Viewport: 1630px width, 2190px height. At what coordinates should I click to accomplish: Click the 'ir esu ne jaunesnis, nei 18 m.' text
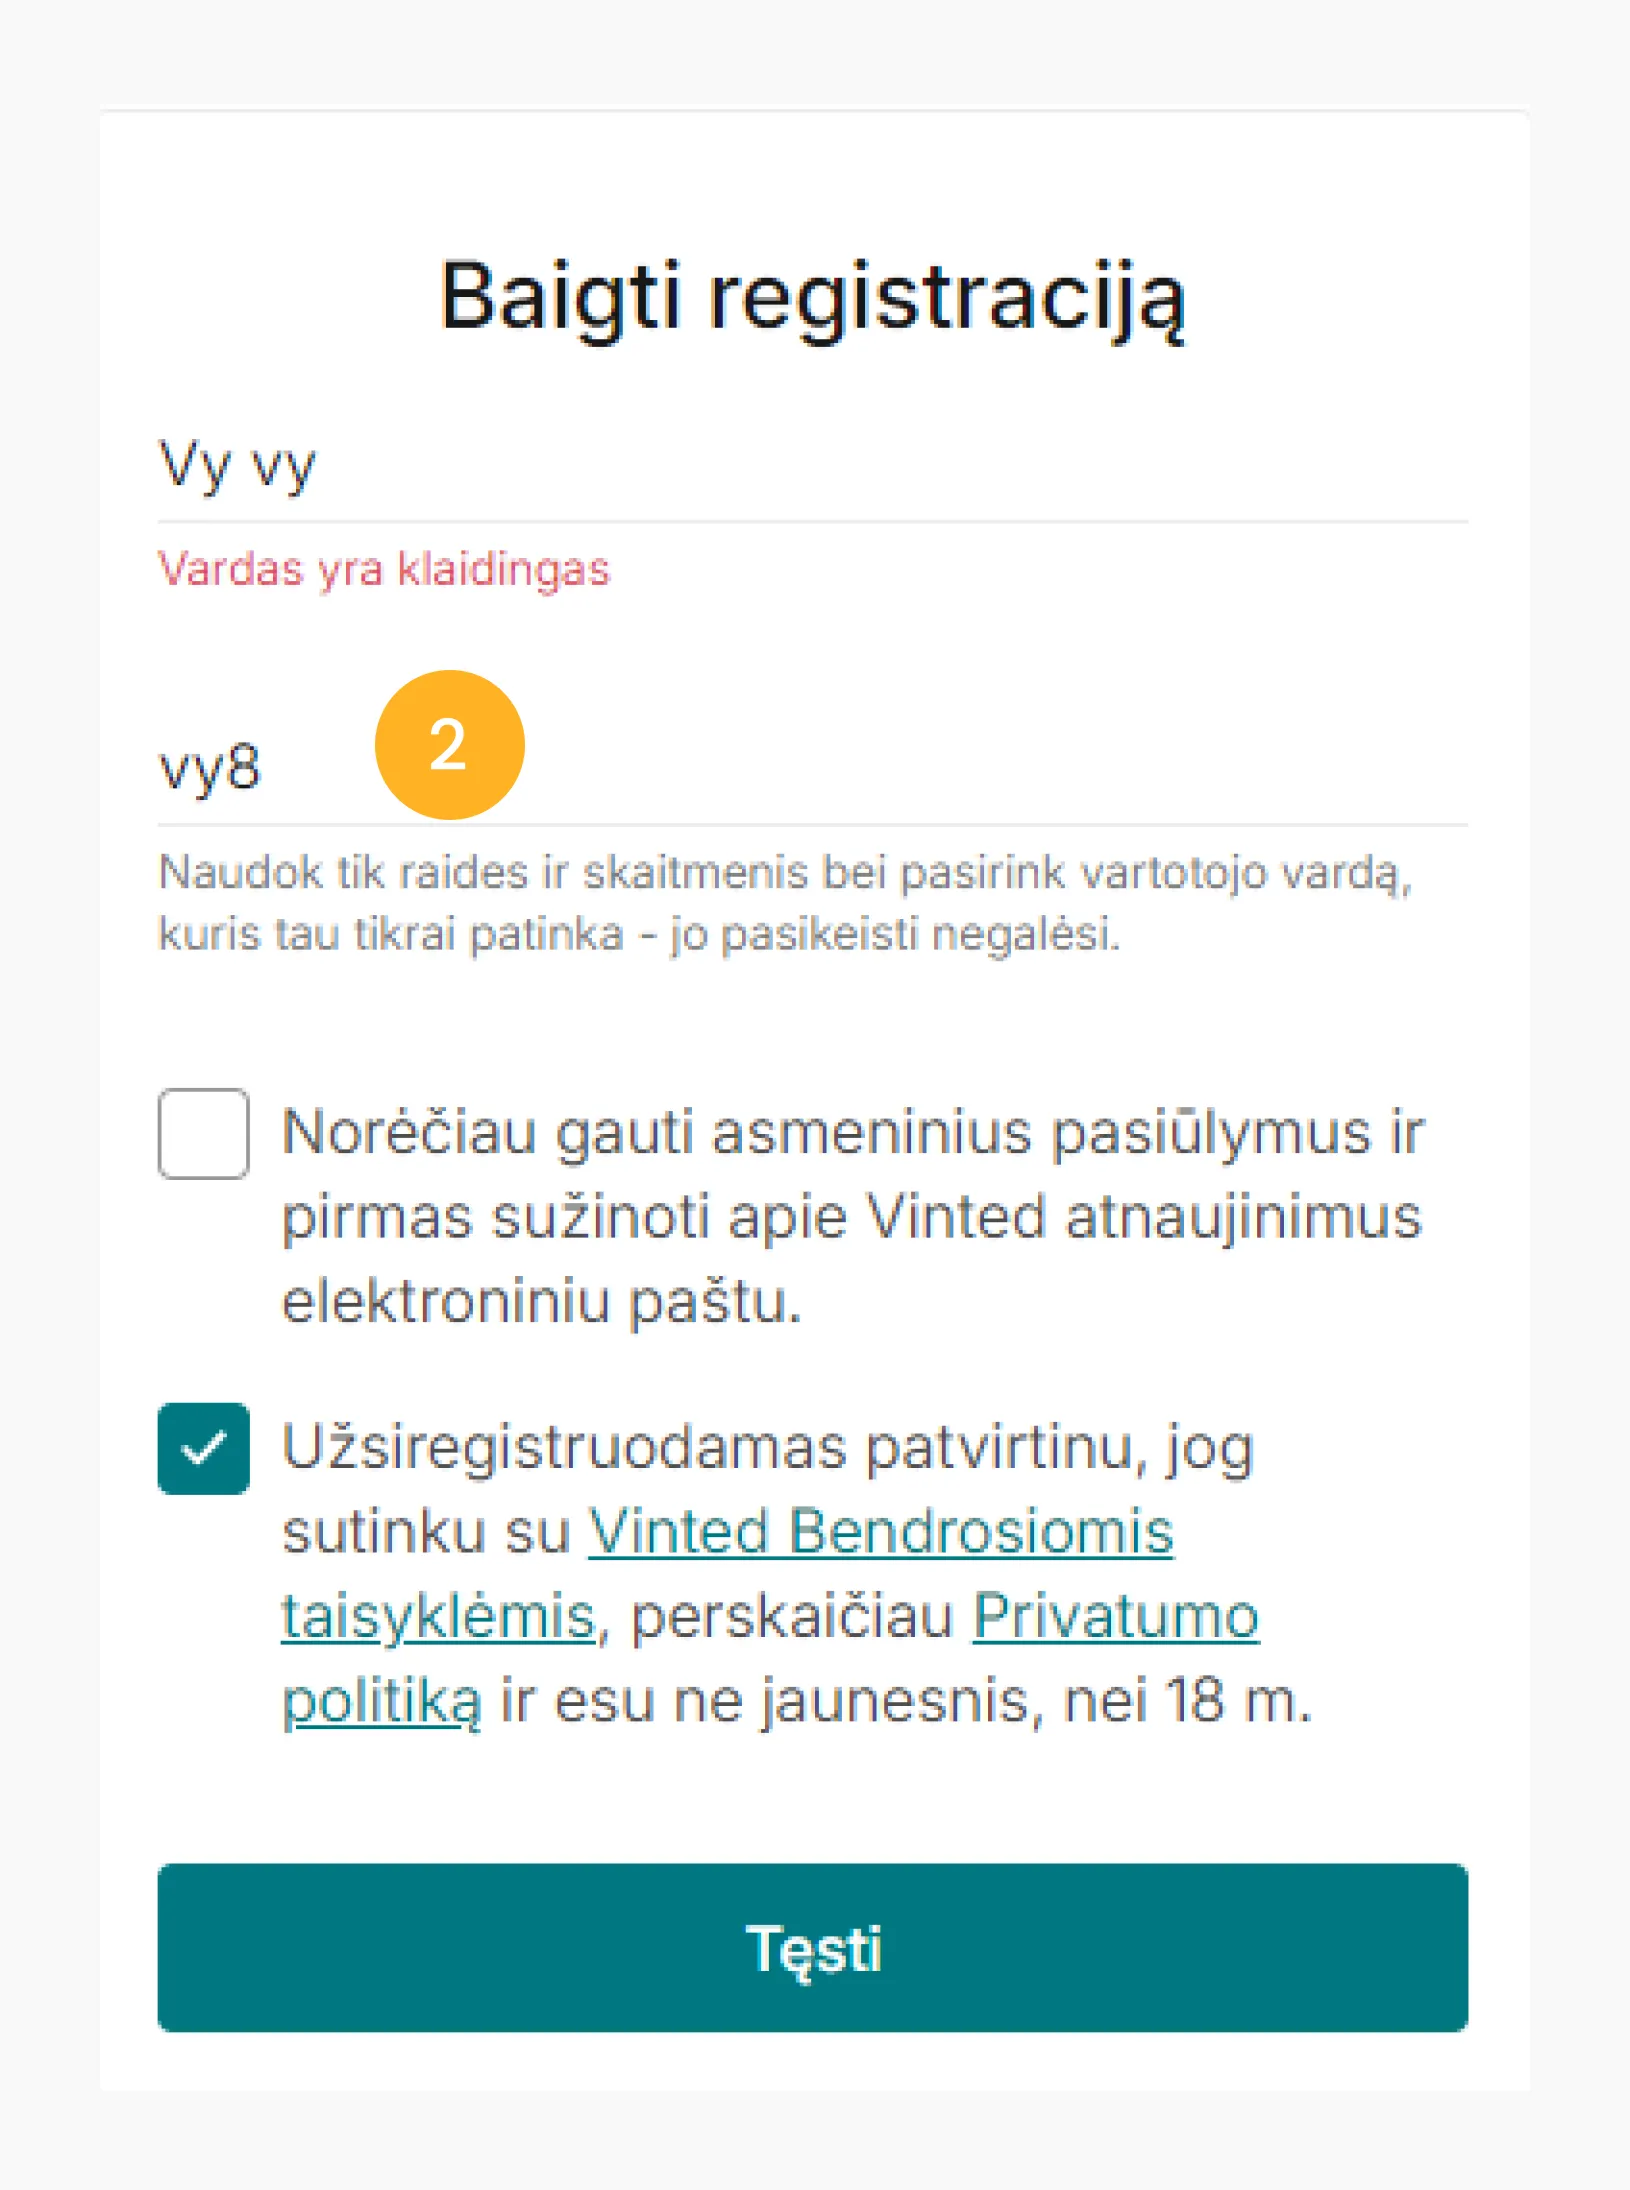[905, 1700]
